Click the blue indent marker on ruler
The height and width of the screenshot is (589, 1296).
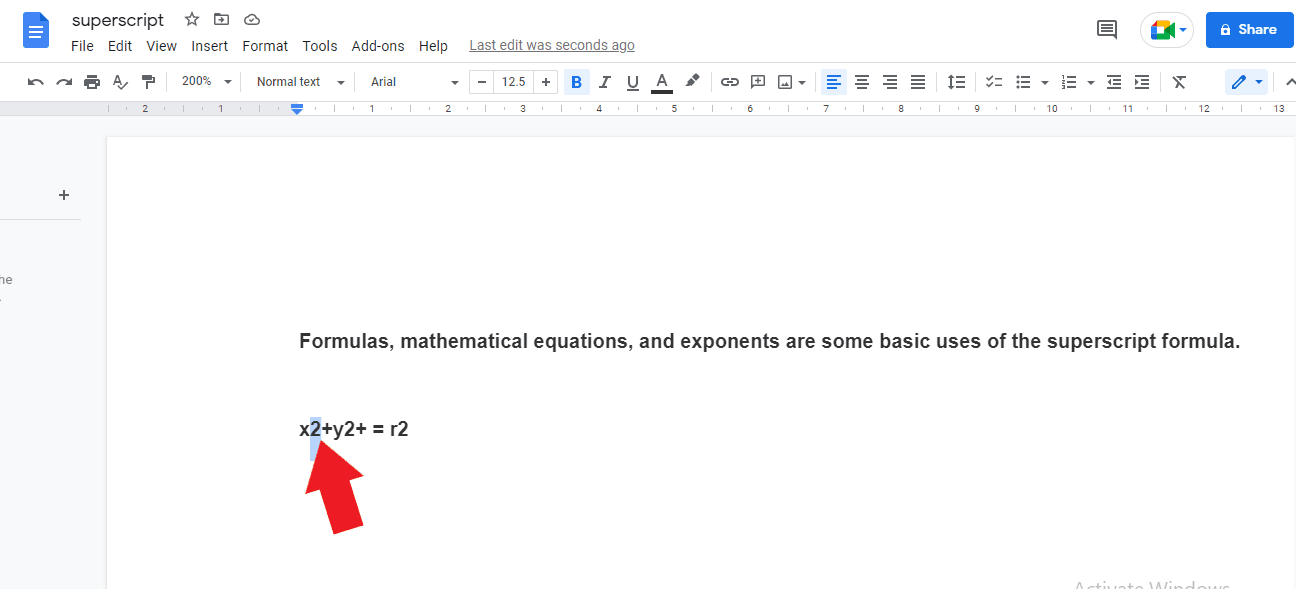[297, 108]
